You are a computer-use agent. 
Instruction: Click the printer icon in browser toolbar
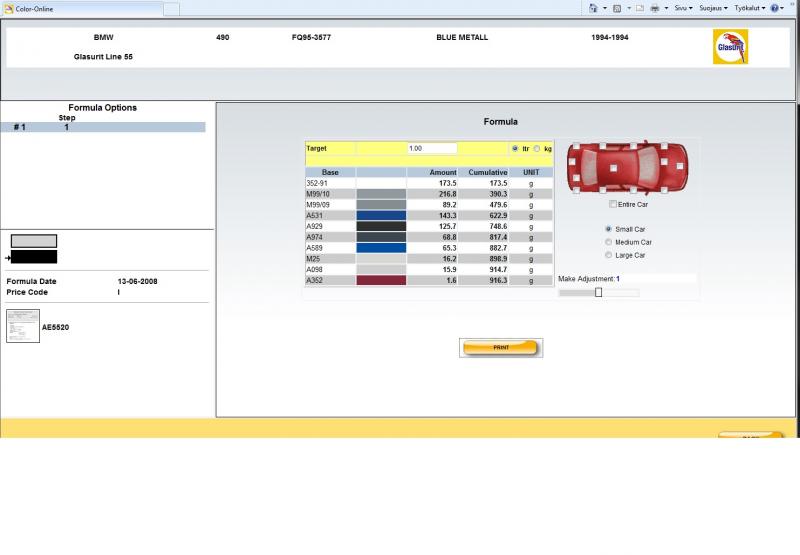[x=654, y=8]
